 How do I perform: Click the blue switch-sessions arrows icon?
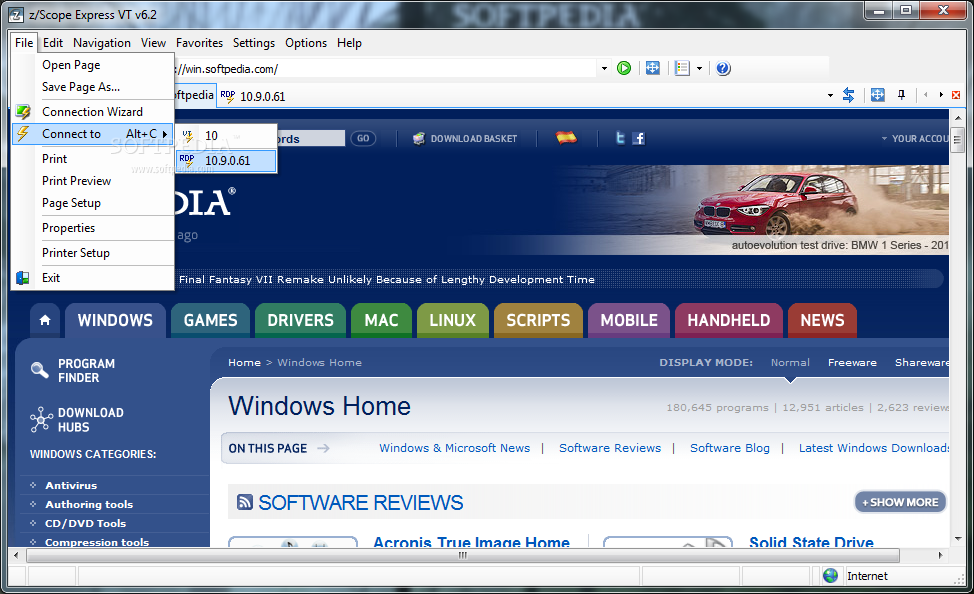pyautogui.click(x=849, y=95)
